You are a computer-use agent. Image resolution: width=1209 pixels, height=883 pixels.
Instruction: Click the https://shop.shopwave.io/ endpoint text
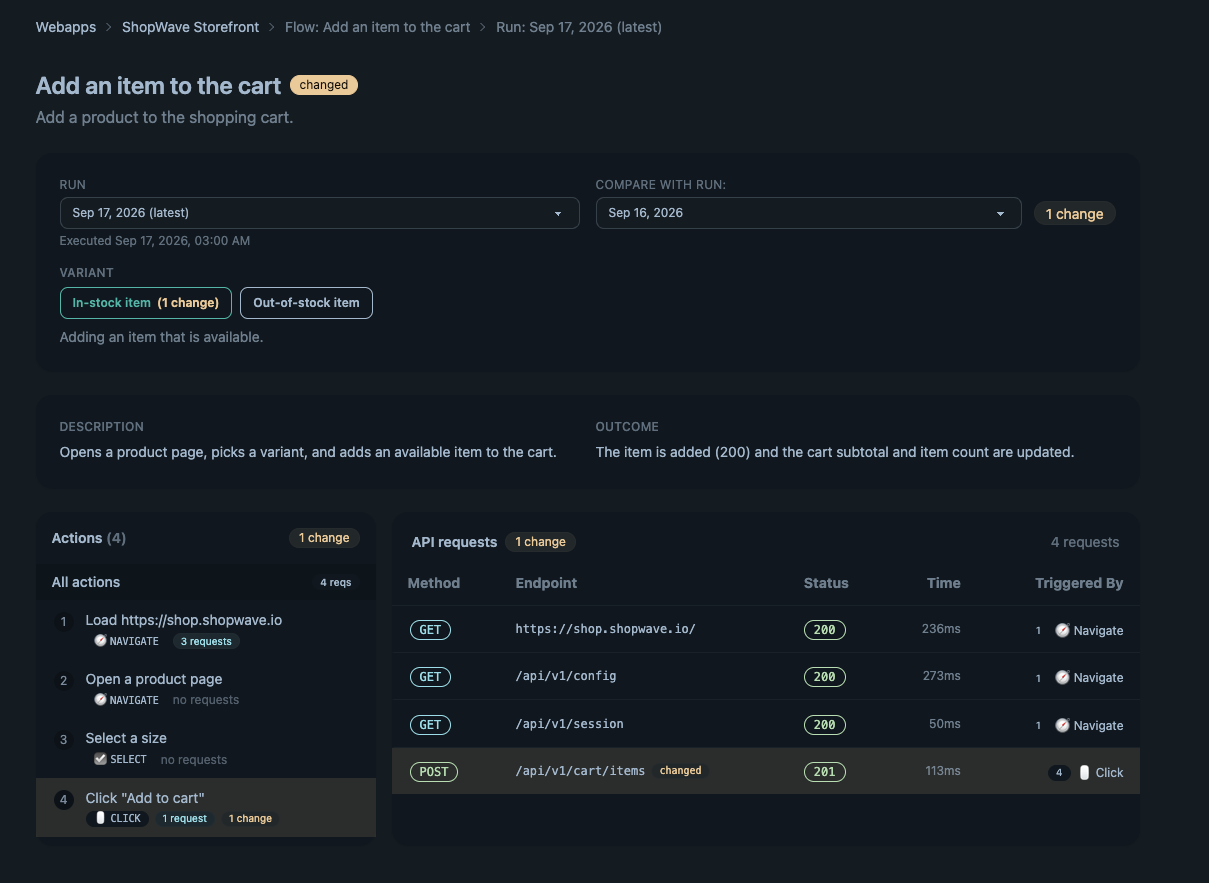click(x=605, y=629)
